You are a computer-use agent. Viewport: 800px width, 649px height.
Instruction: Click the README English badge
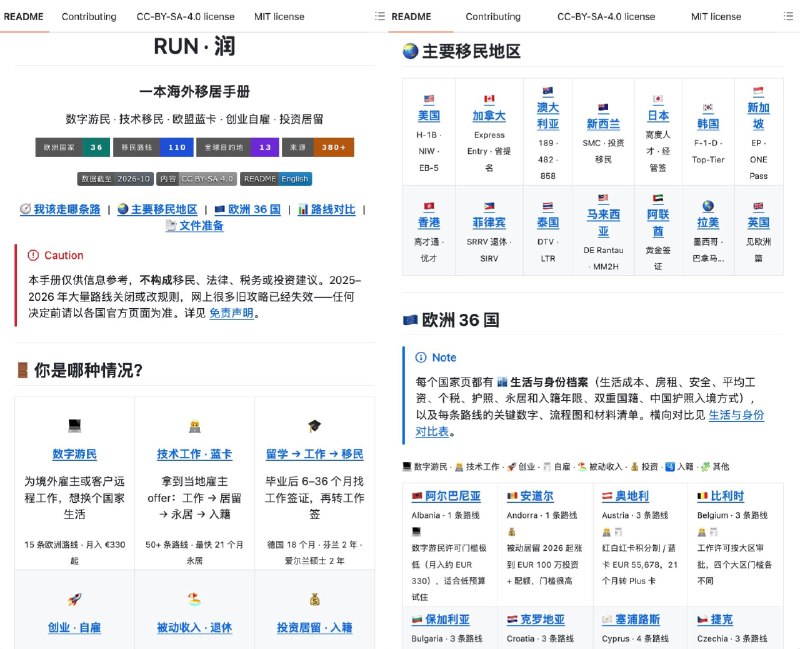coord(276,179)
